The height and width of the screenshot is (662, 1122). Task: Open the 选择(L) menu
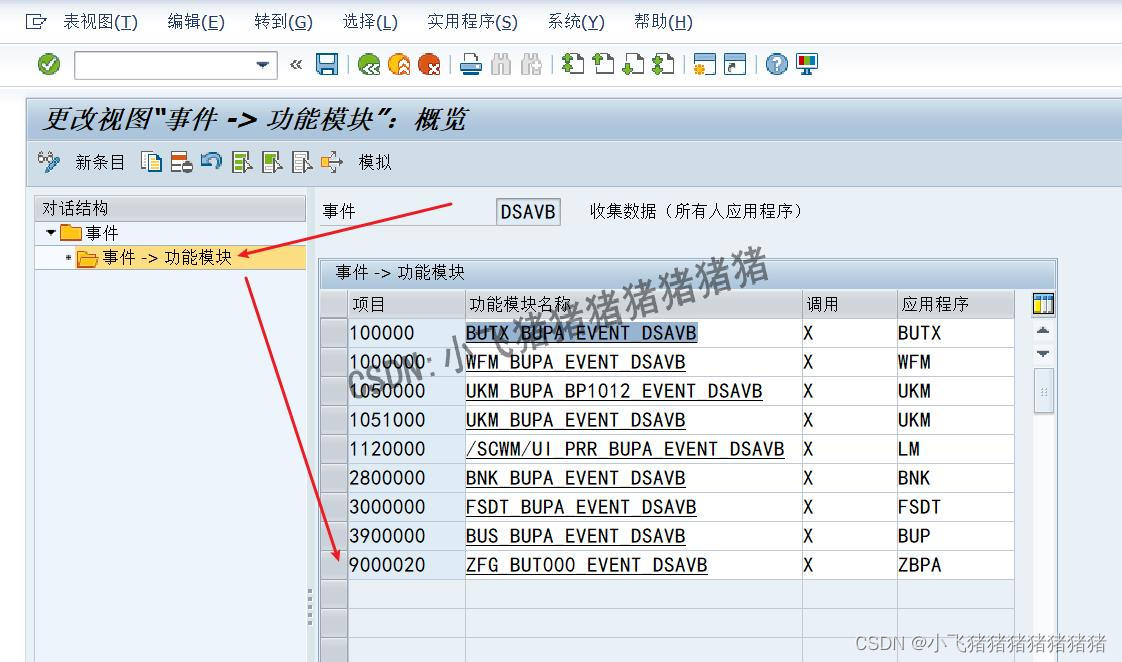[370, 22]
